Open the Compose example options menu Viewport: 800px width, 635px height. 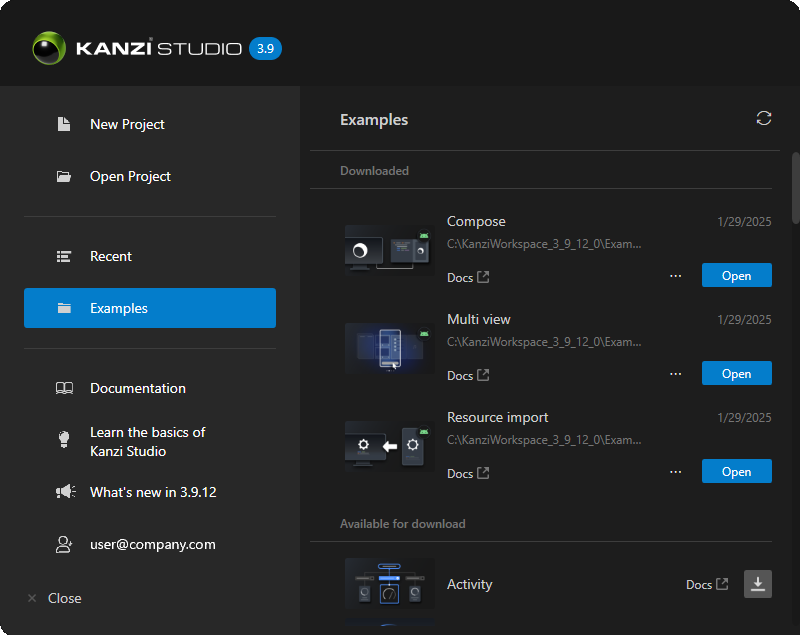point(675,275)
